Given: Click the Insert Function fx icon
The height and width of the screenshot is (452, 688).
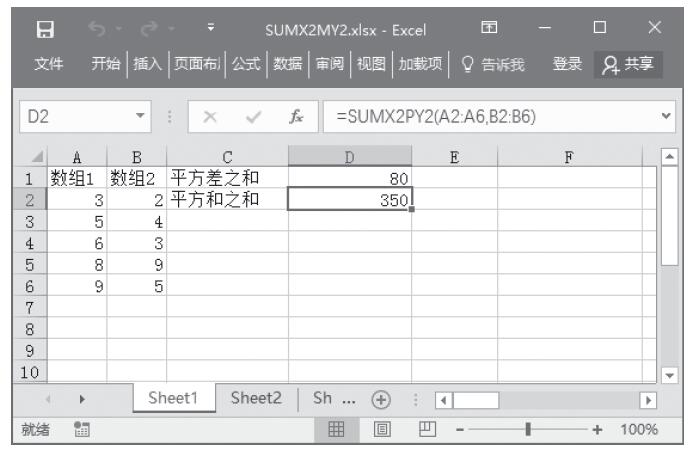Looking at the screenshot, I should point(297,116).
